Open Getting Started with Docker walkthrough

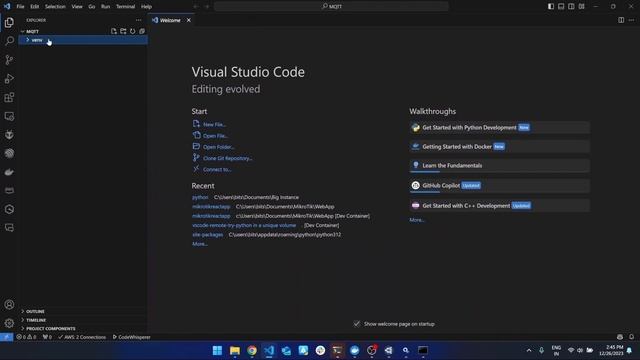500,147
